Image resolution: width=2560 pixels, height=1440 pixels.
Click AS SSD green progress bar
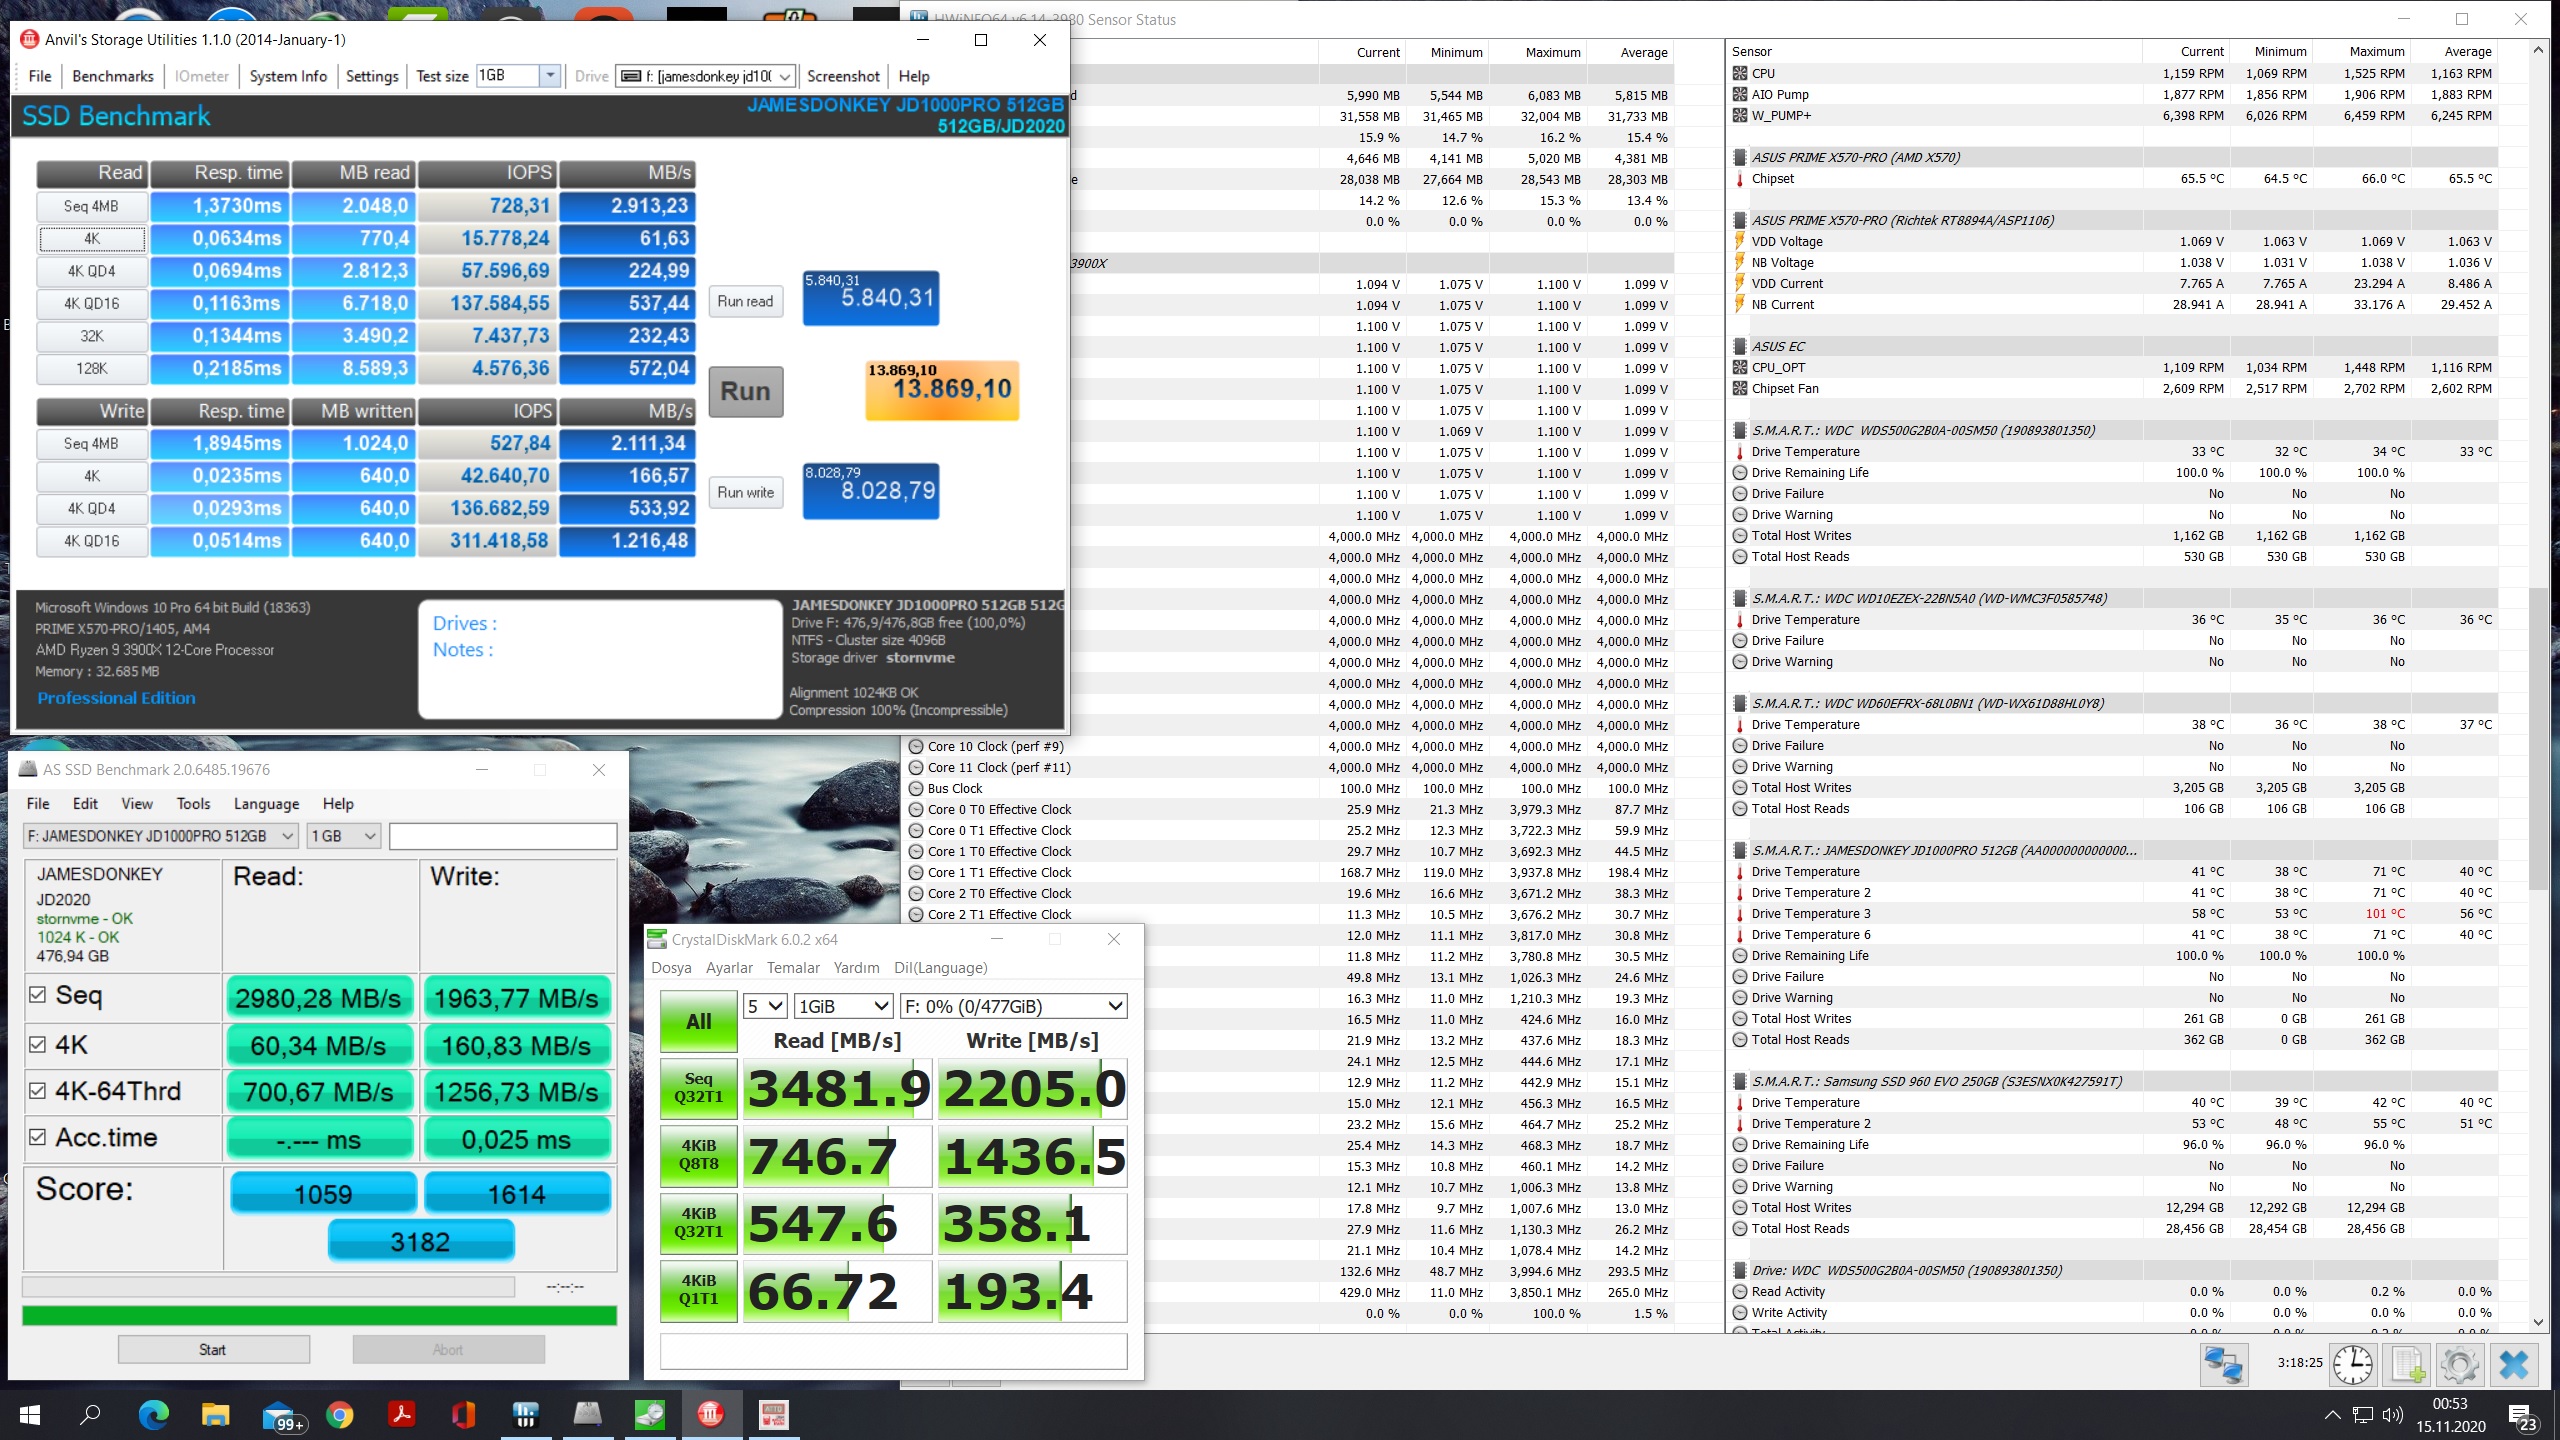(319, 1316)
